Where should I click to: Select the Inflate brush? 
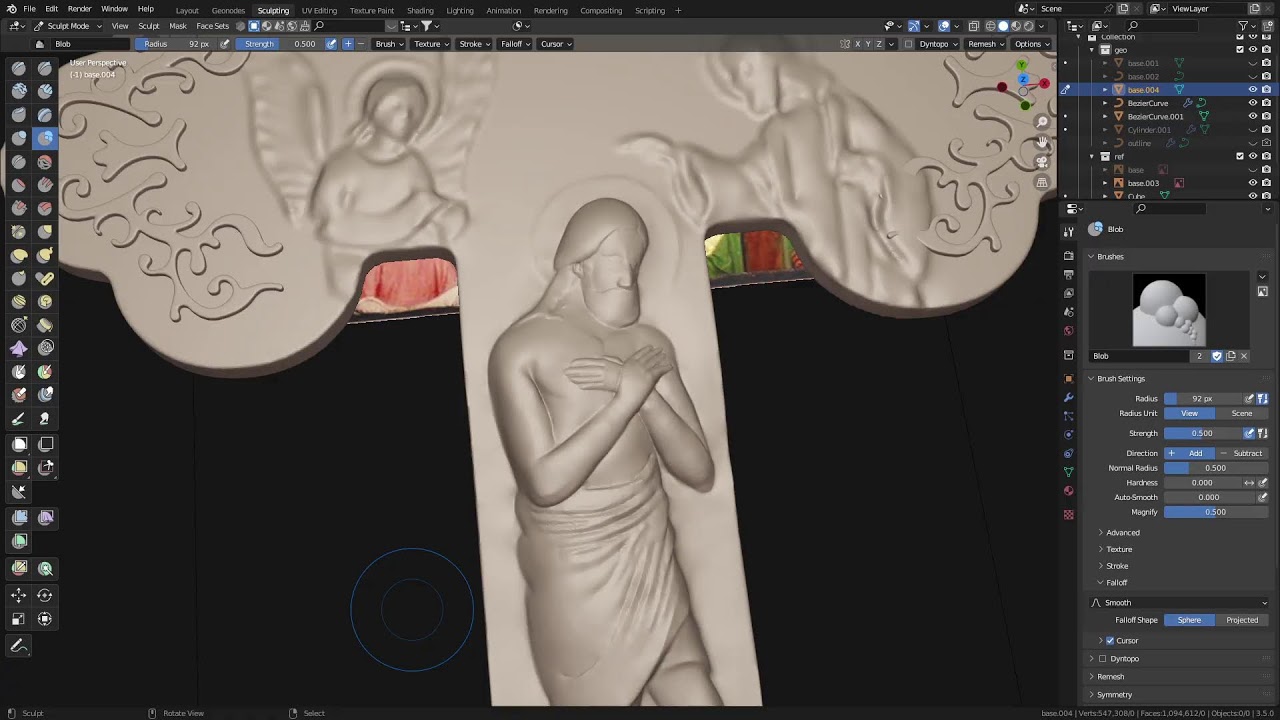[19, 138]
